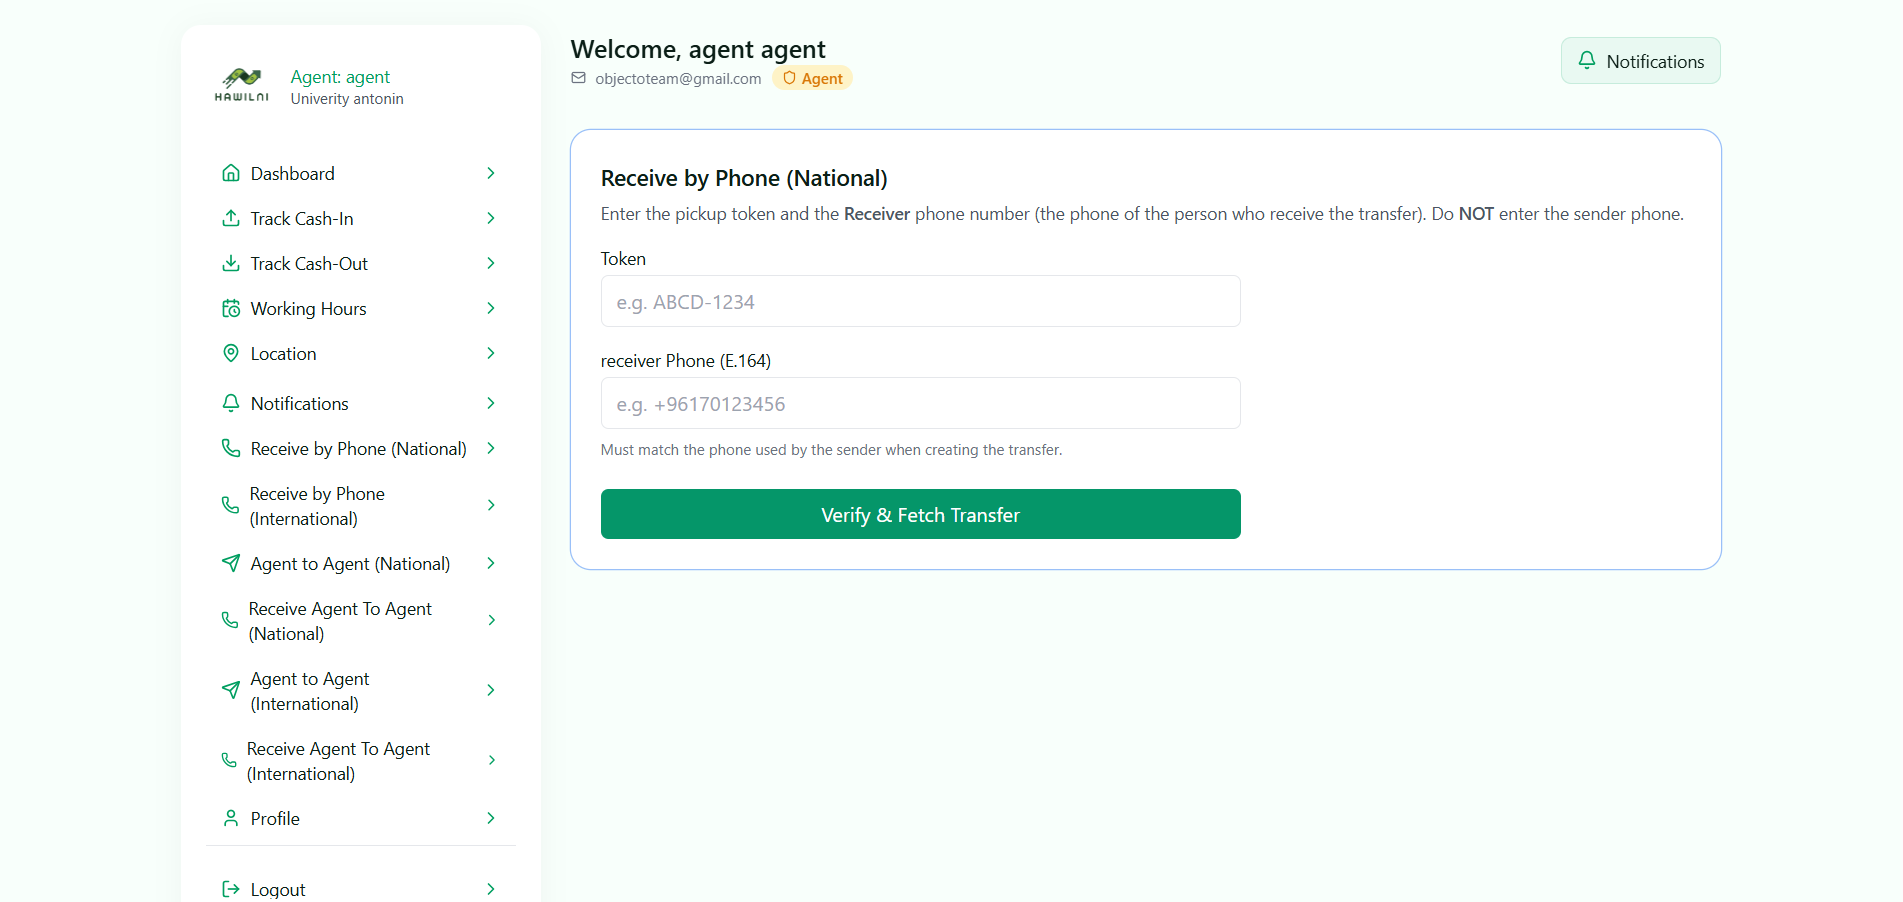Click the Working Hours calendar icon
Viewport: 1903px width, 902px height.
click(231, 308)
